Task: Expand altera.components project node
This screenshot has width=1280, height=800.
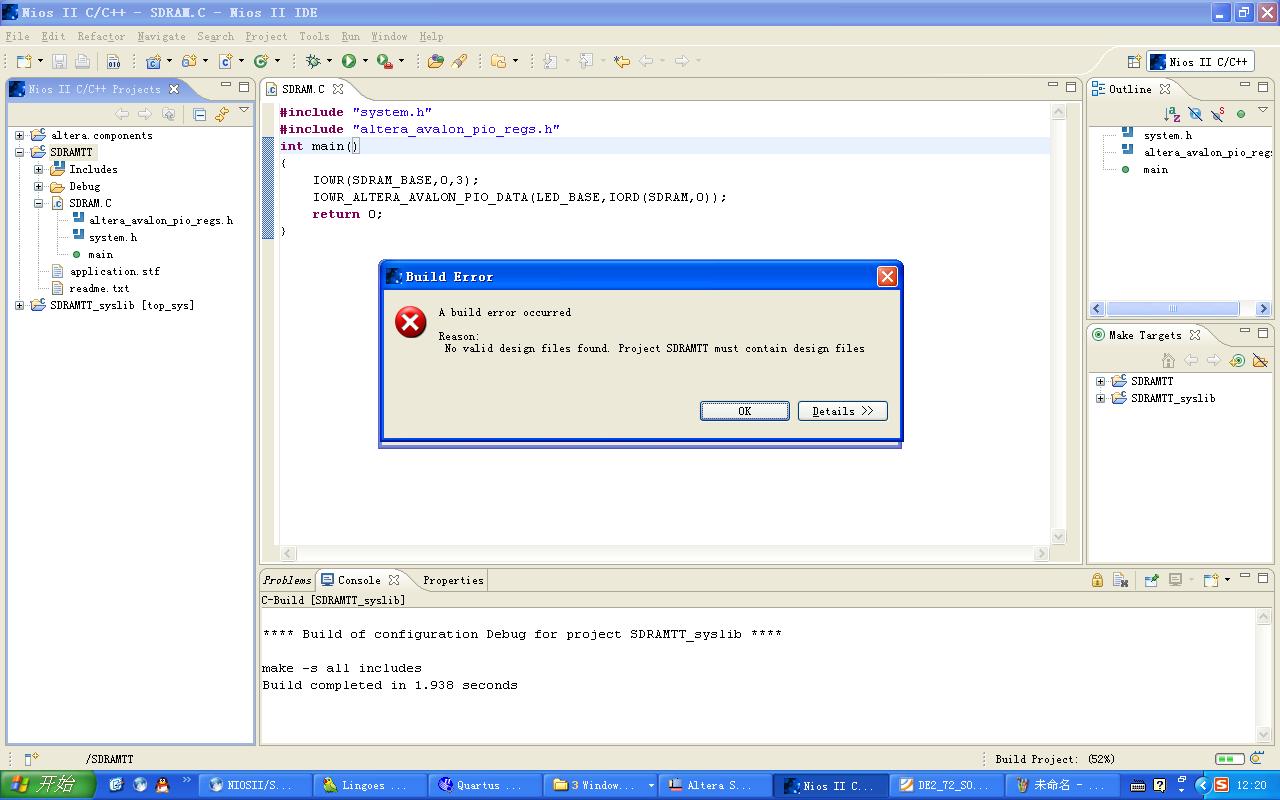Action: coord(19,135)
